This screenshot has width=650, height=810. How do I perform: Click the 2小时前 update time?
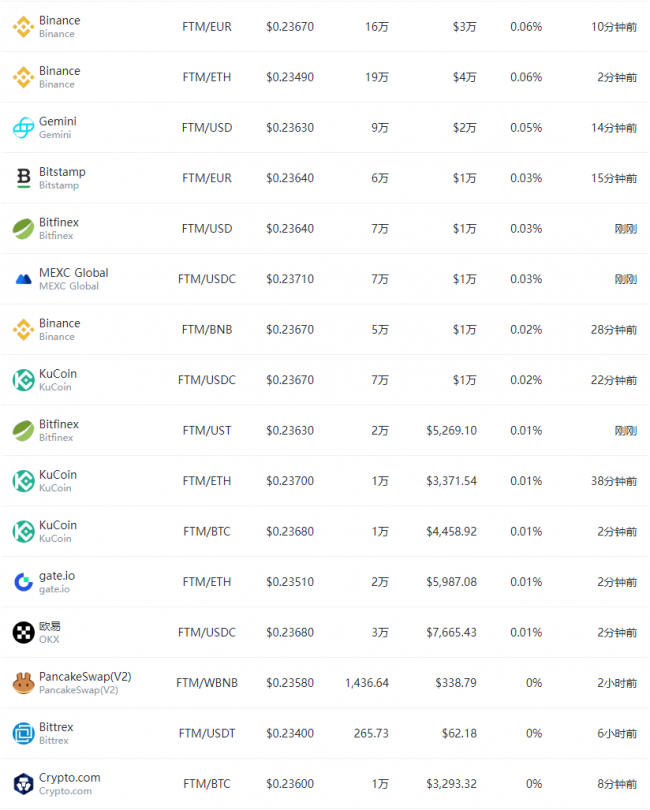click(x=617, y=683)
